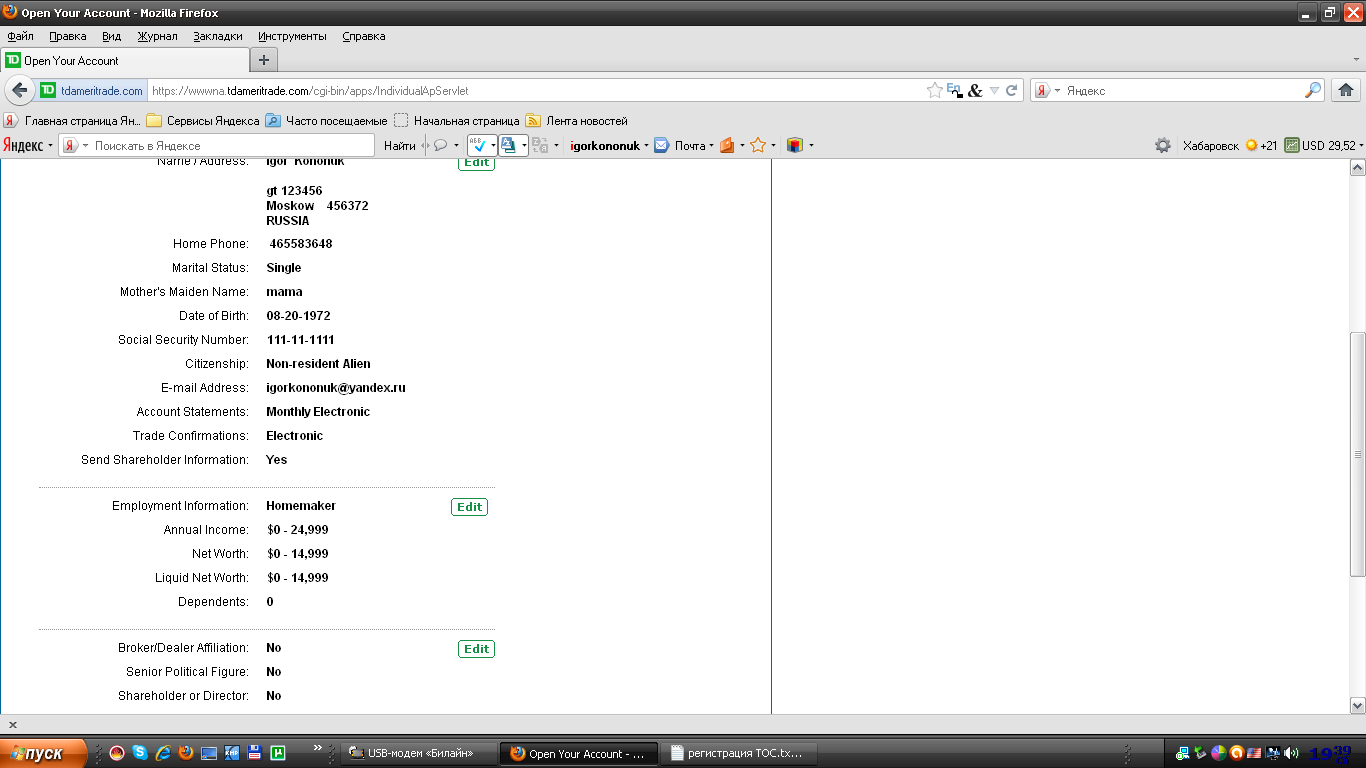This screenshot has height=768, width=1366.
Task: Expand the hidden quick launch chevron
Action: [x=318, y=747]
